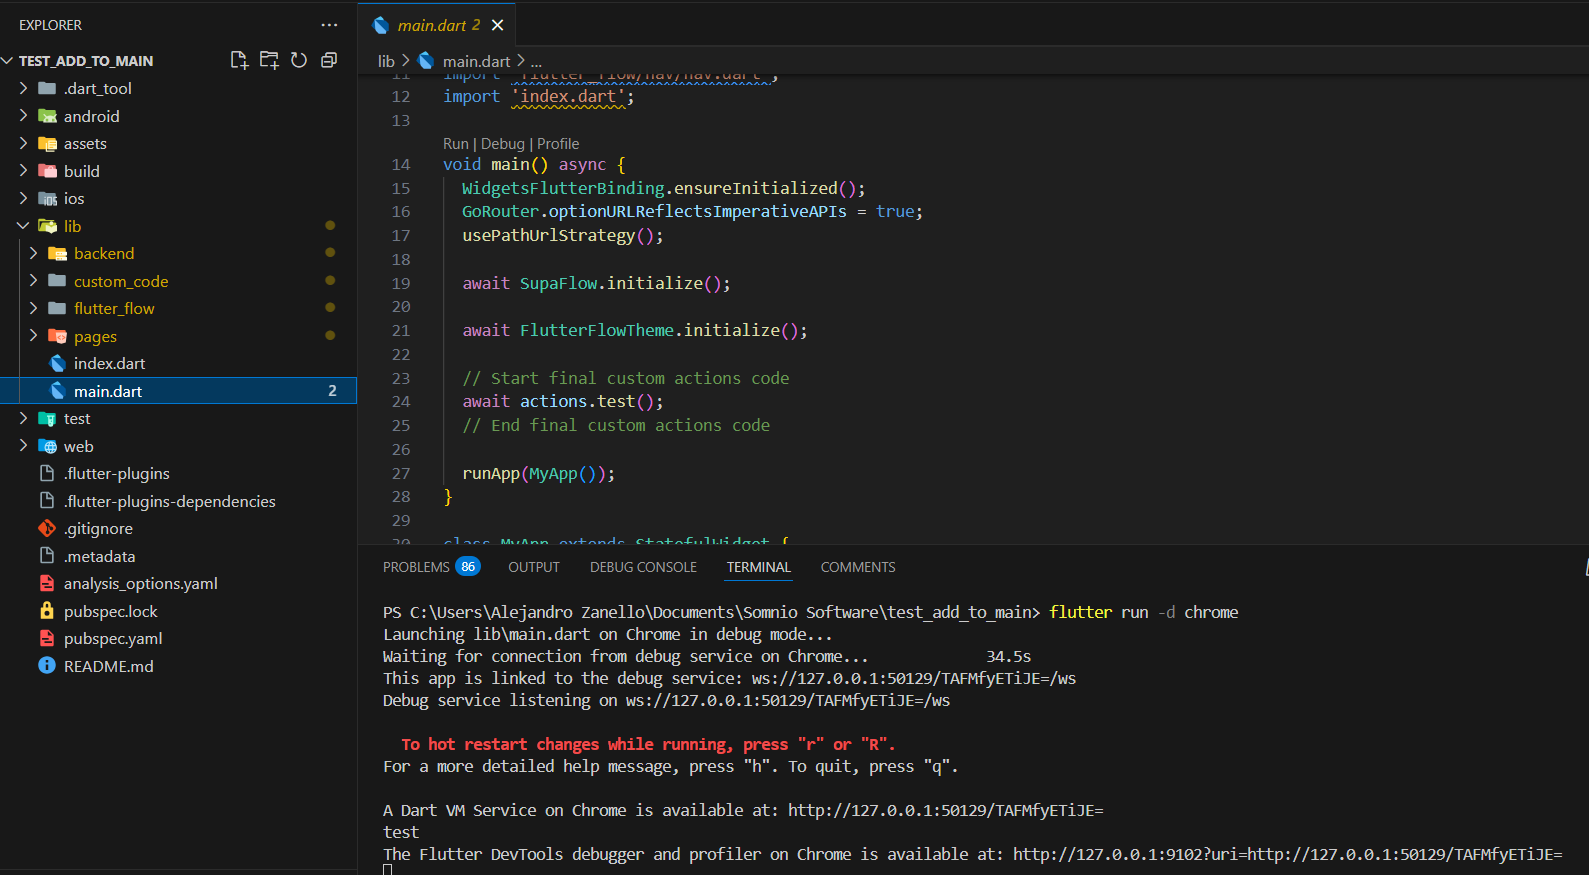Open the .metadata file
The image size is (1589, 875).
(x=99, y=556)
